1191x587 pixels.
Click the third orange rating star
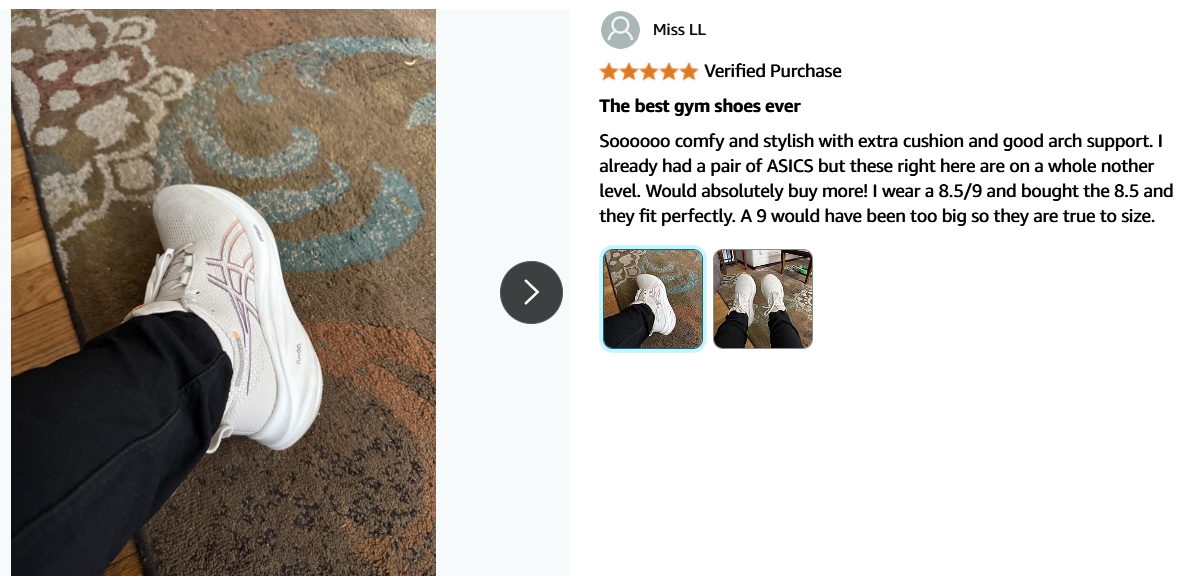(x=649, y=71)
